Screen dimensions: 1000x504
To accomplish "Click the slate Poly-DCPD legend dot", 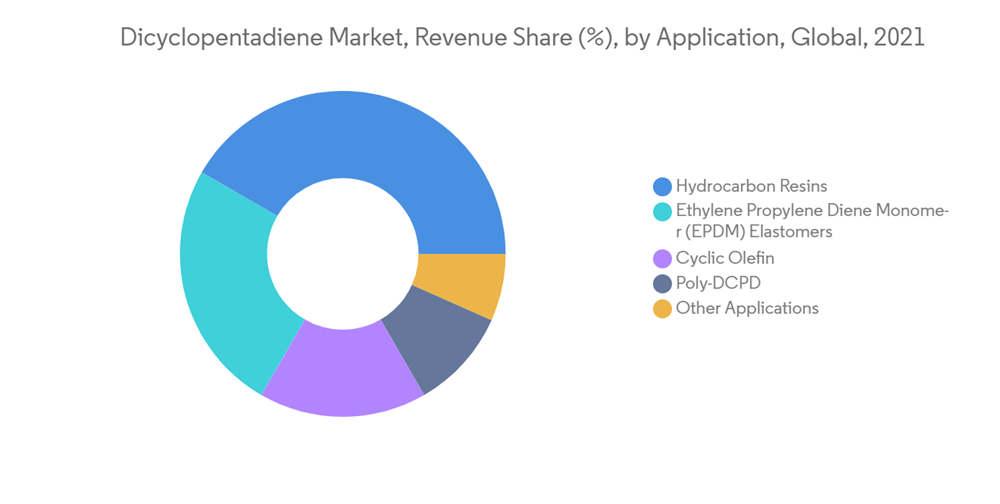I will click(662, 284).
